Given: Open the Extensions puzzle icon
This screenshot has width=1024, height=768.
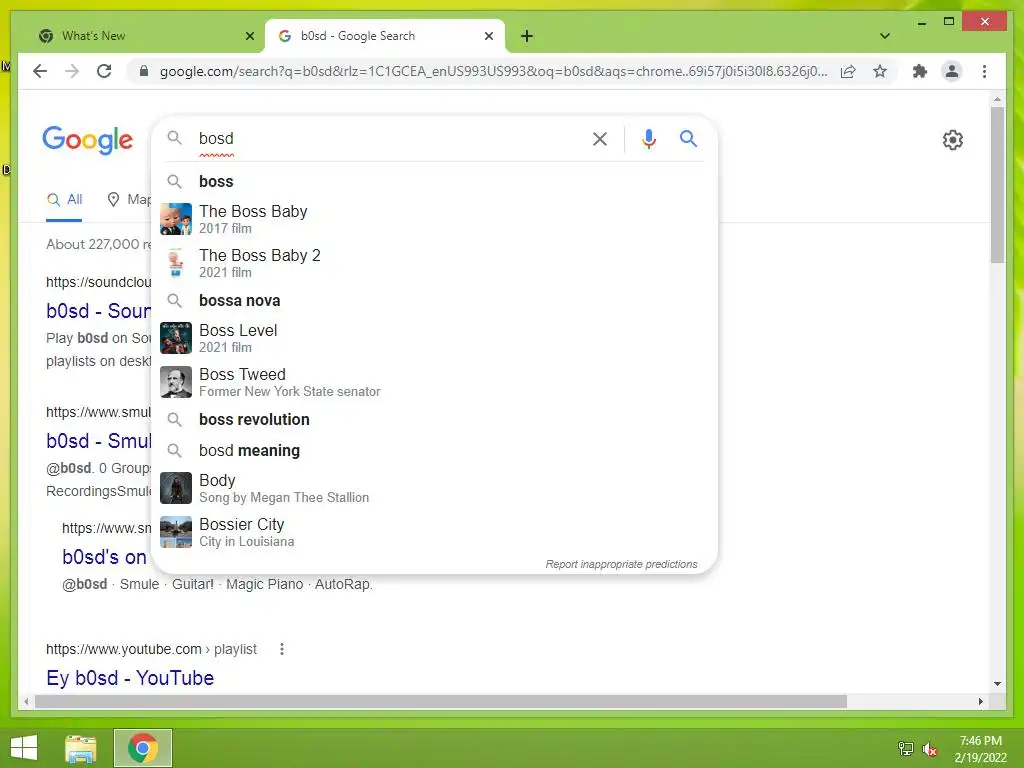Looking at the screenshot, I should click(x=920, y=71).
